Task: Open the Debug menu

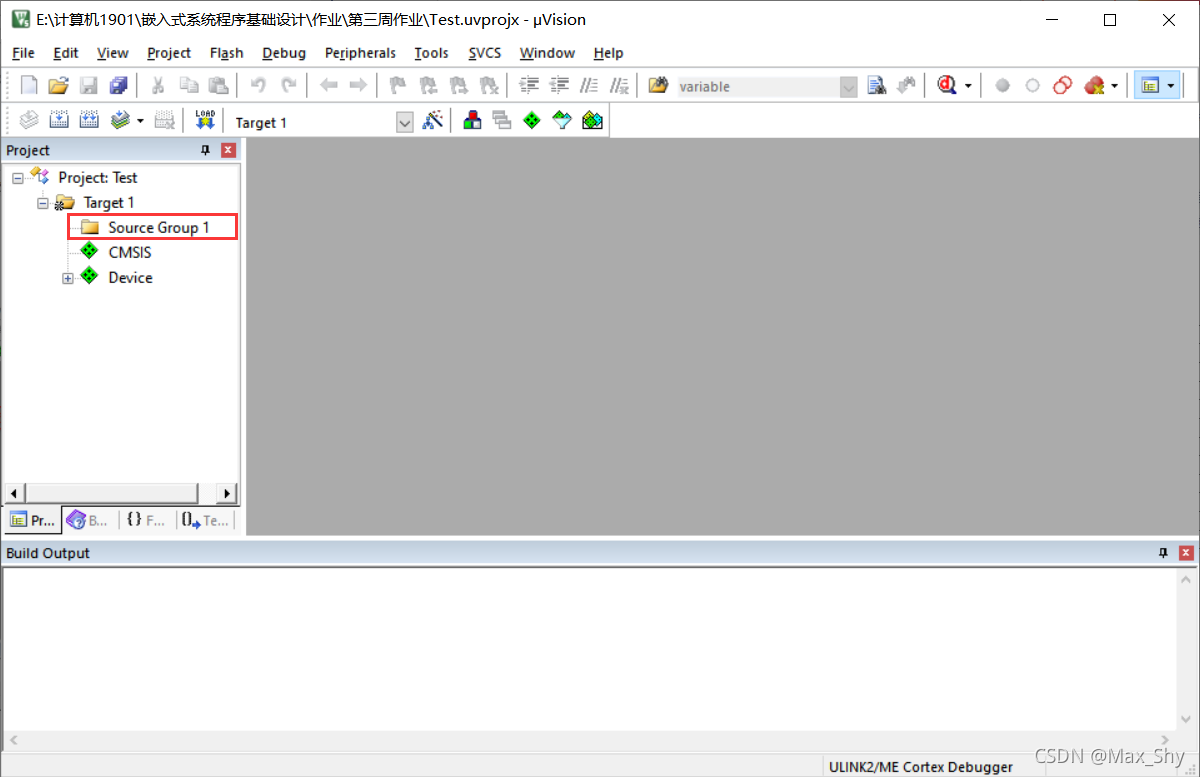Action: coord(284,53)
